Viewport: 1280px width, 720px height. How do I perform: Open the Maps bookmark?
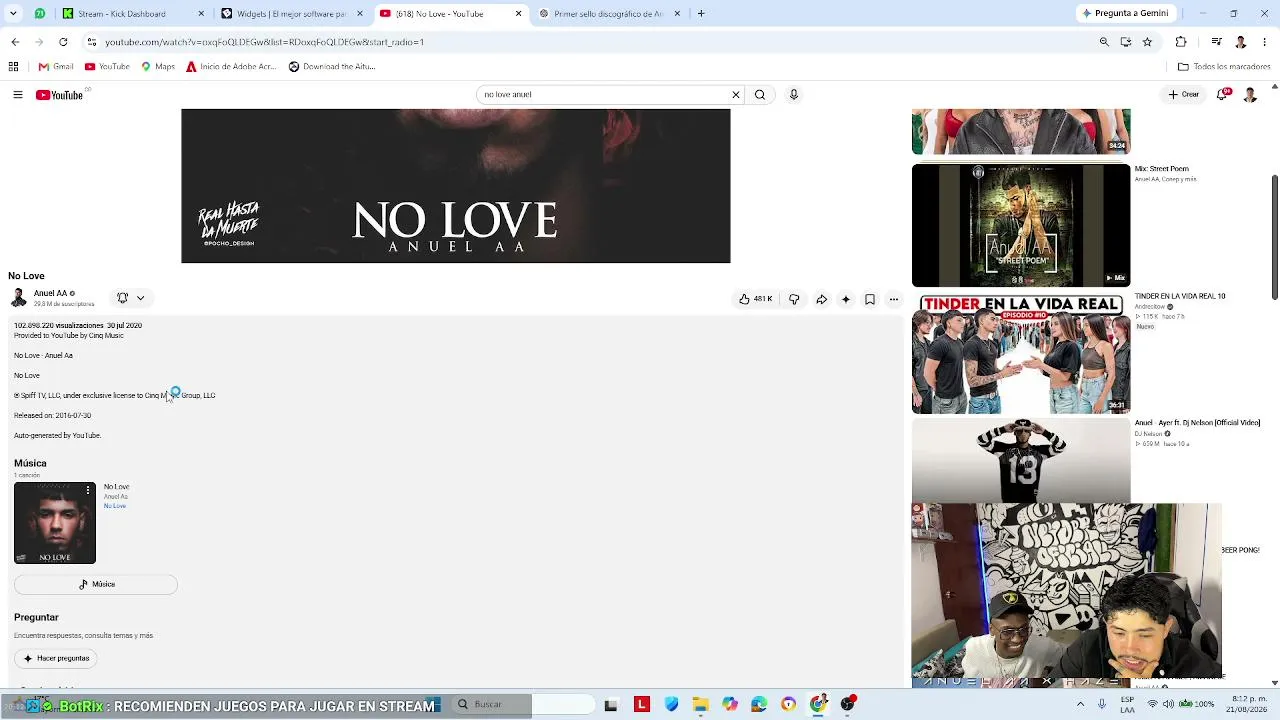(158, 67)
